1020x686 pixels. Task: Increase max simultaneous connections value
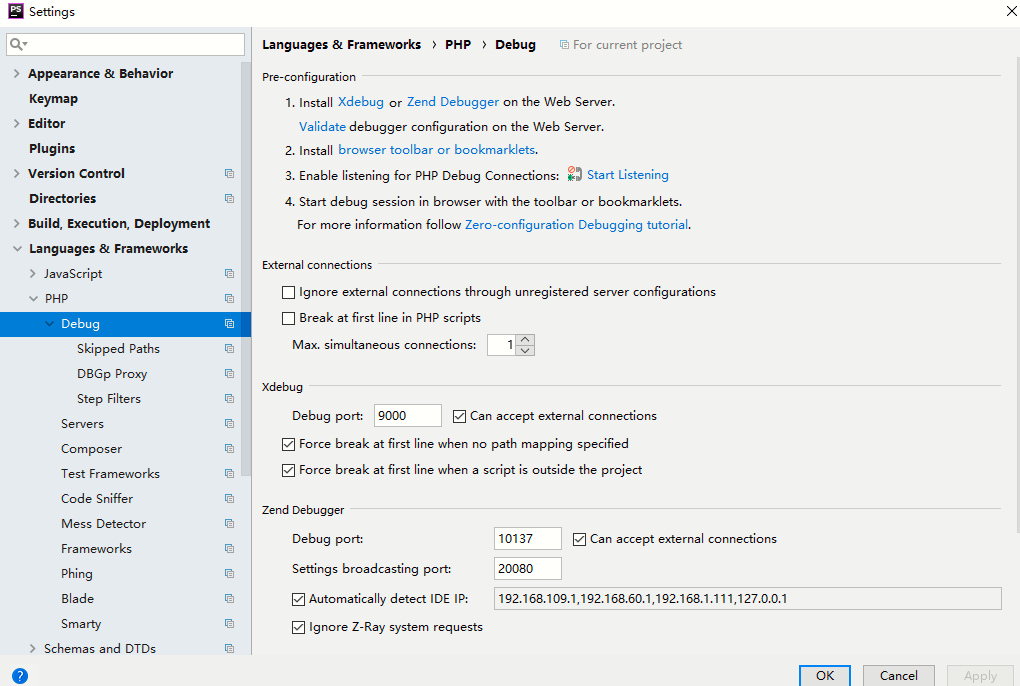(x=526, y=339)
